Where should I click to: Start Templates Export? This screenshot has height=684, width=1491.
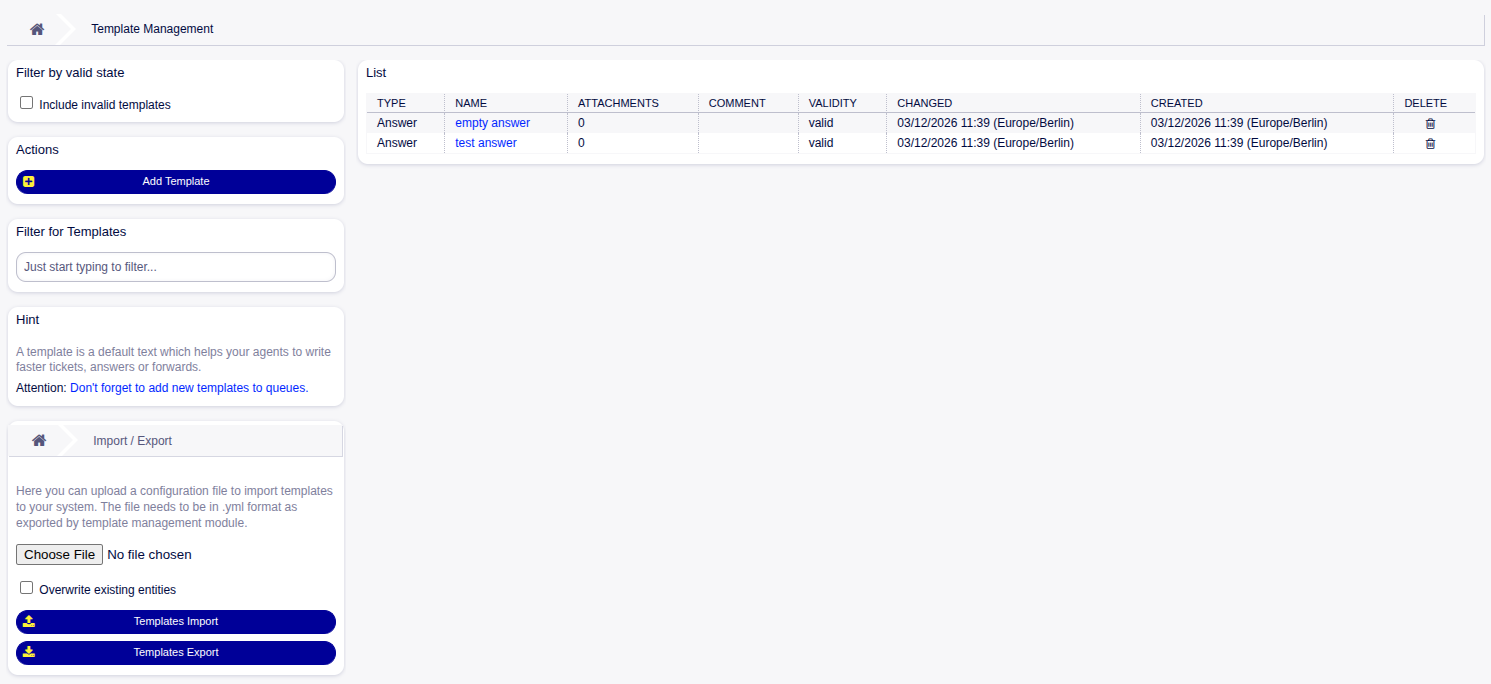click(x=176, y=652)
